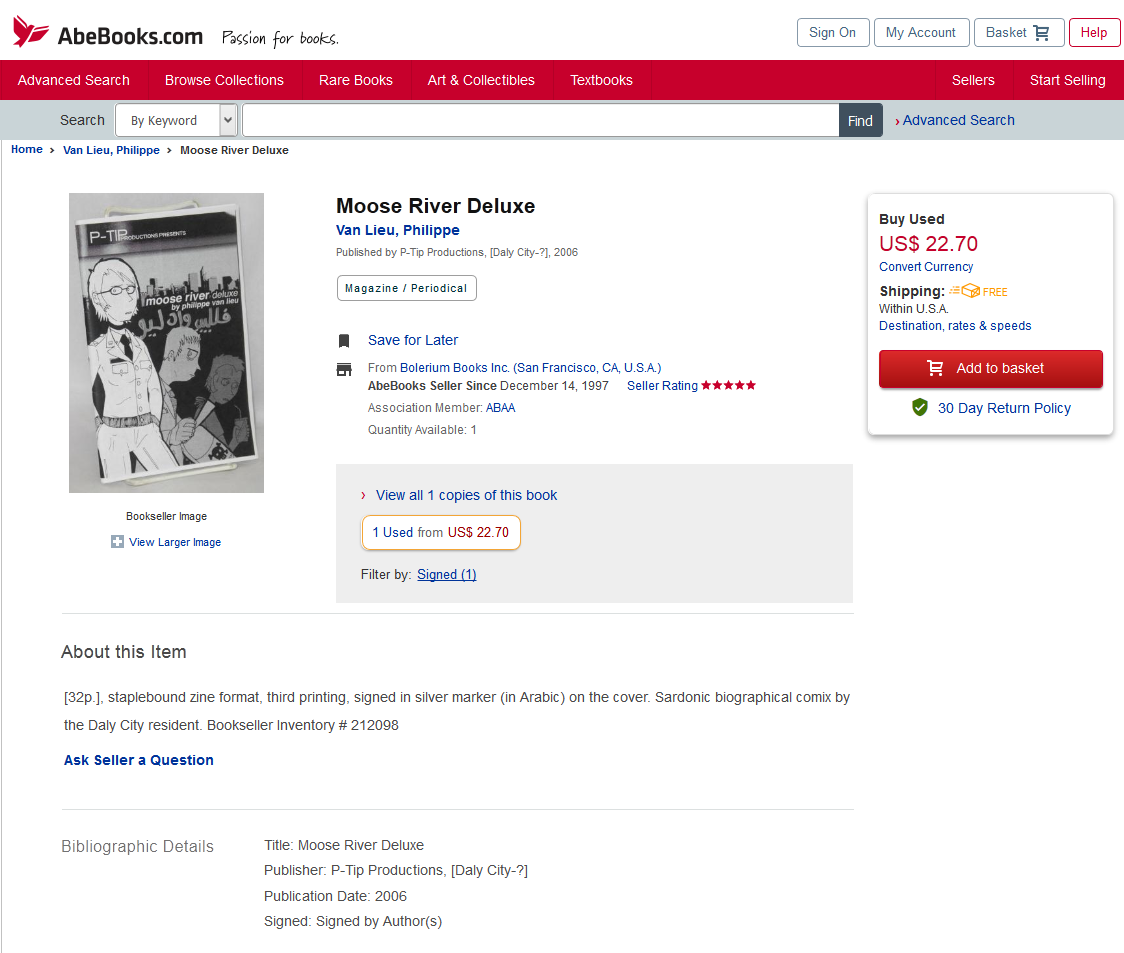Open the By Keyword search dropdown
1124x953 pixels.
point(176,120)
